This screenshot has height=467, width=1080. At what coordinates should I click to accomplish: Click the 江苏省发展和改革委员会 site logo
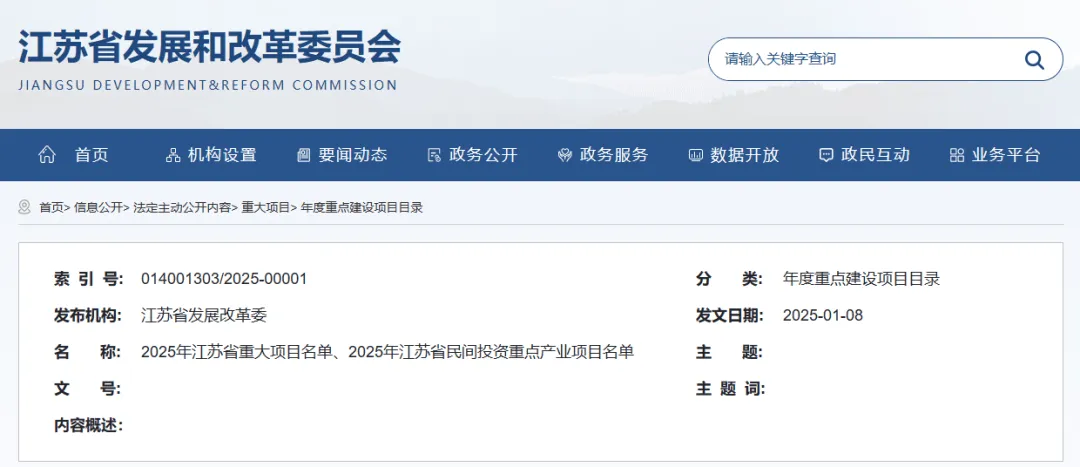click(208, 57)
